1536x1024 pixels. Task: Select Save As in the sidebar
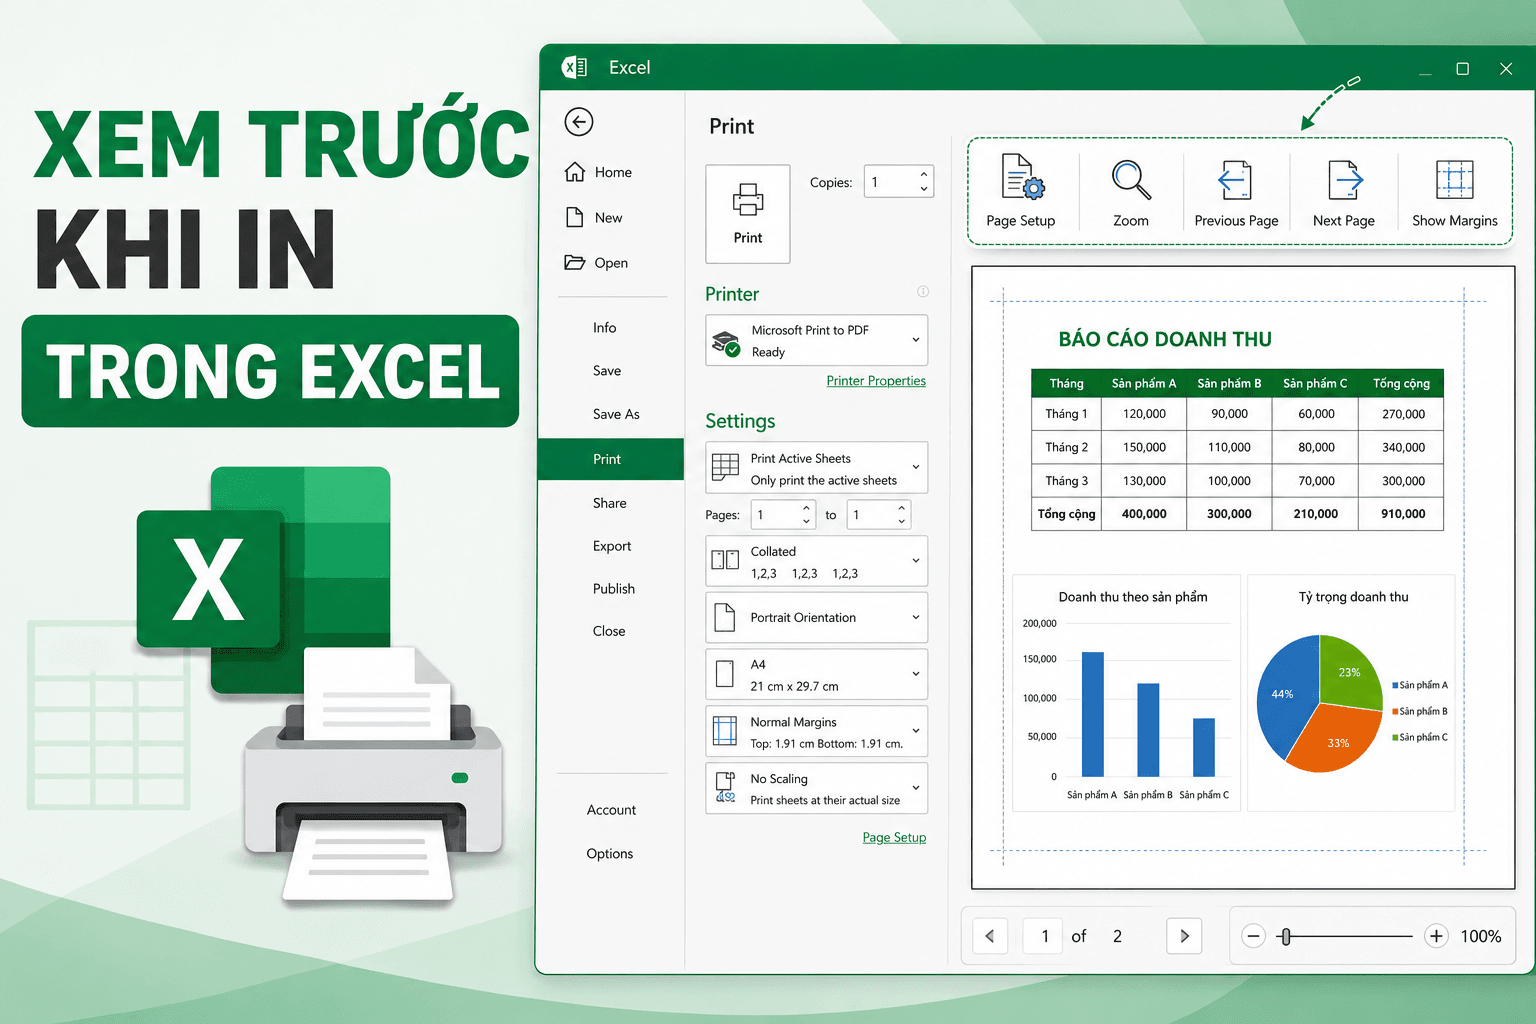[616, 414]
